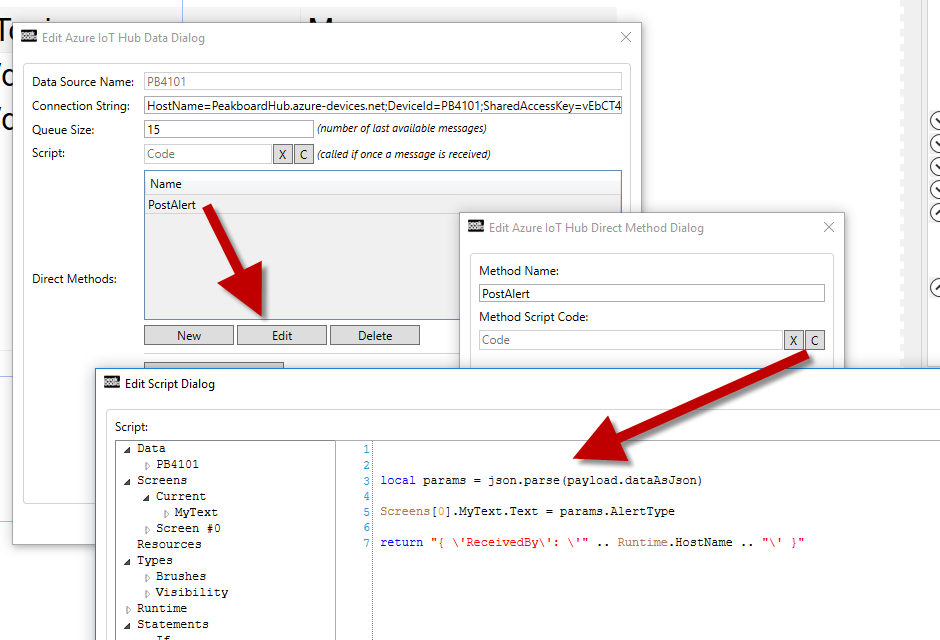Click the Delete direct method button
This screenshot has width=940, height=640.
[x=375, y=336]
